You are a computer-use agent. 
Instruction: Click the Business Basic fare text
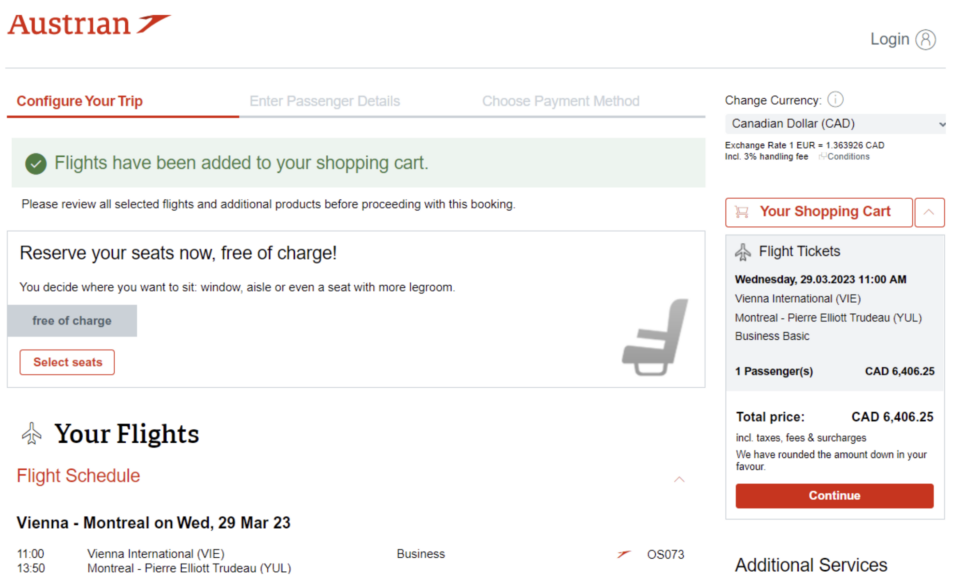click(x=772, y=336)
